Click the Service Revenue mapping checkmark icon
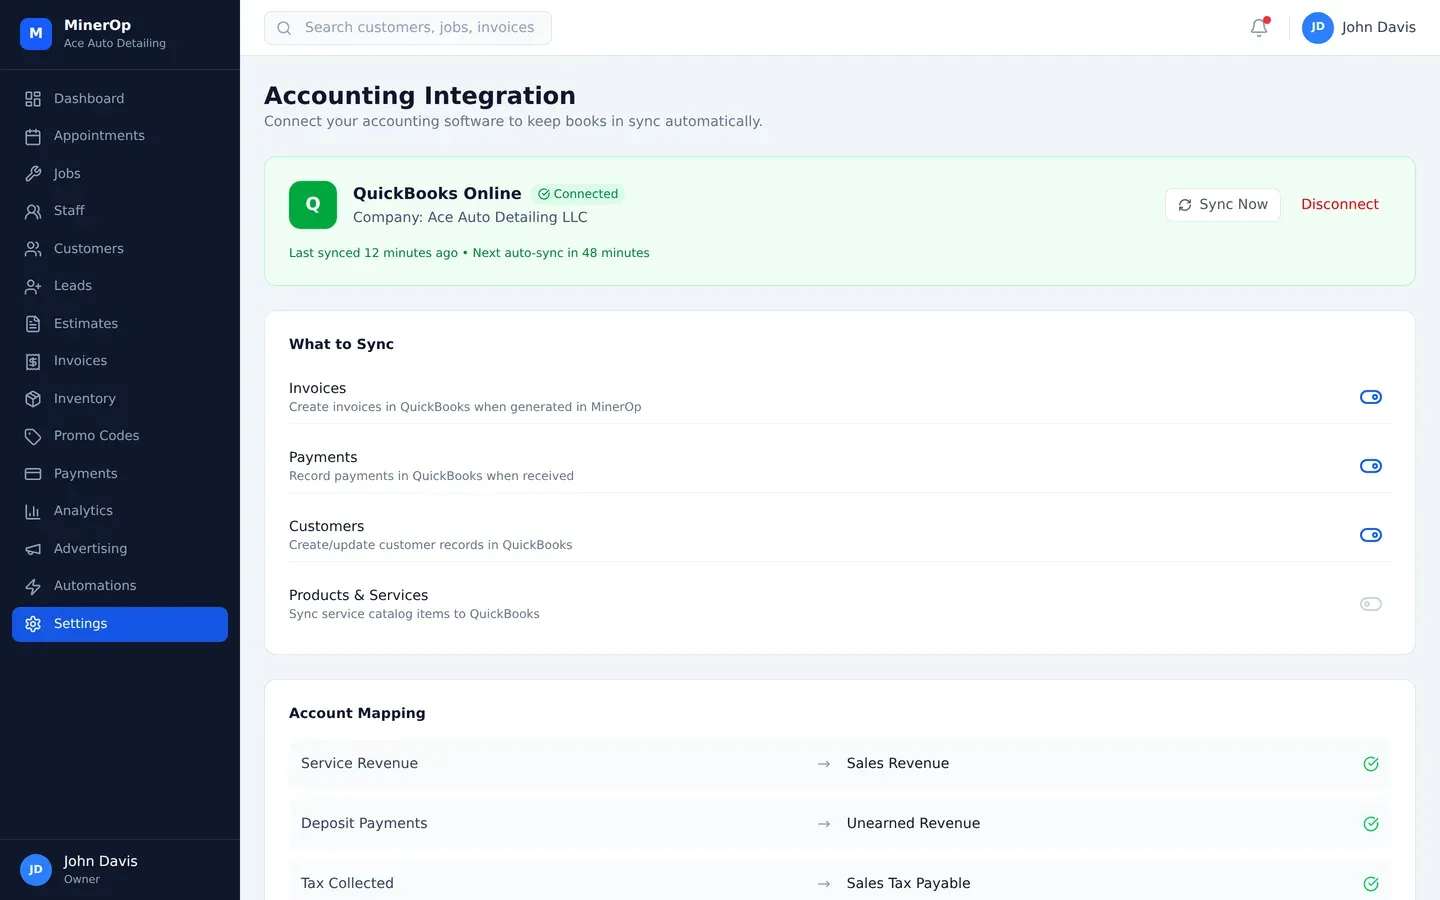The image size is (1440, 900). tap(1371, 764)
